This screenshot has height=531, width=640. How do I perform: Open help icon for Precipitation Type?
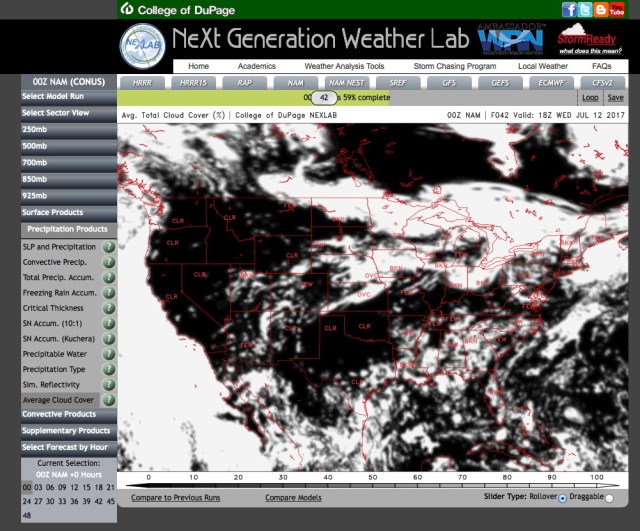(x=109, y=369)
